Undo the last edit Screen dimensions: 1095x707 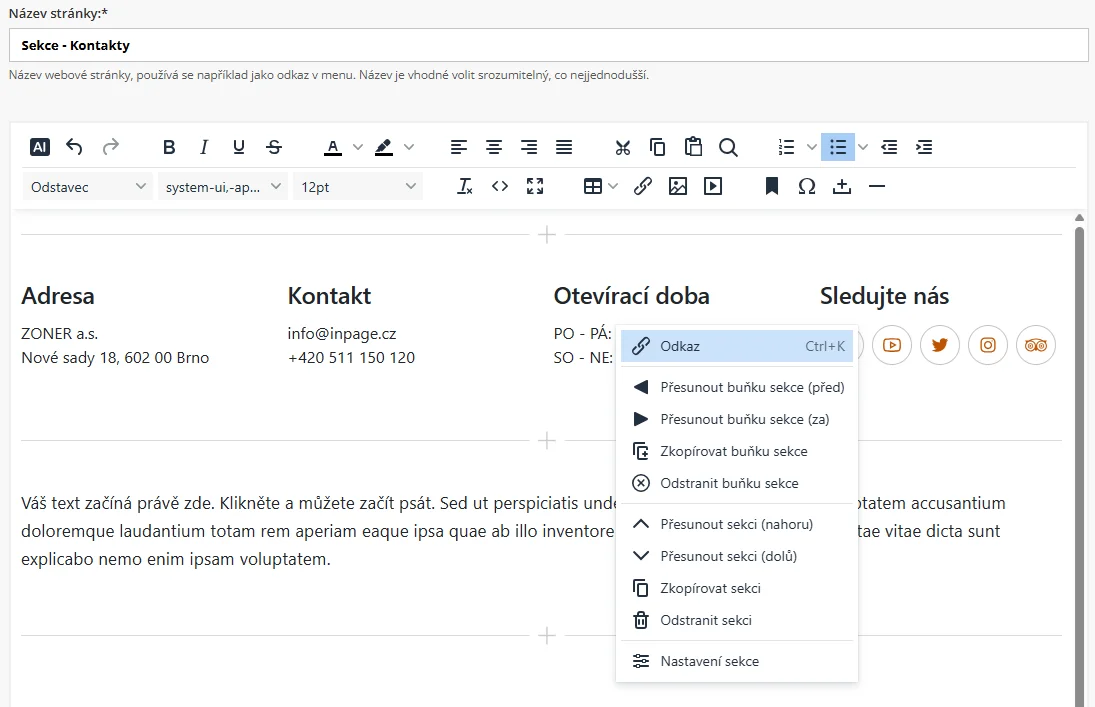click(x=74, y=147)
